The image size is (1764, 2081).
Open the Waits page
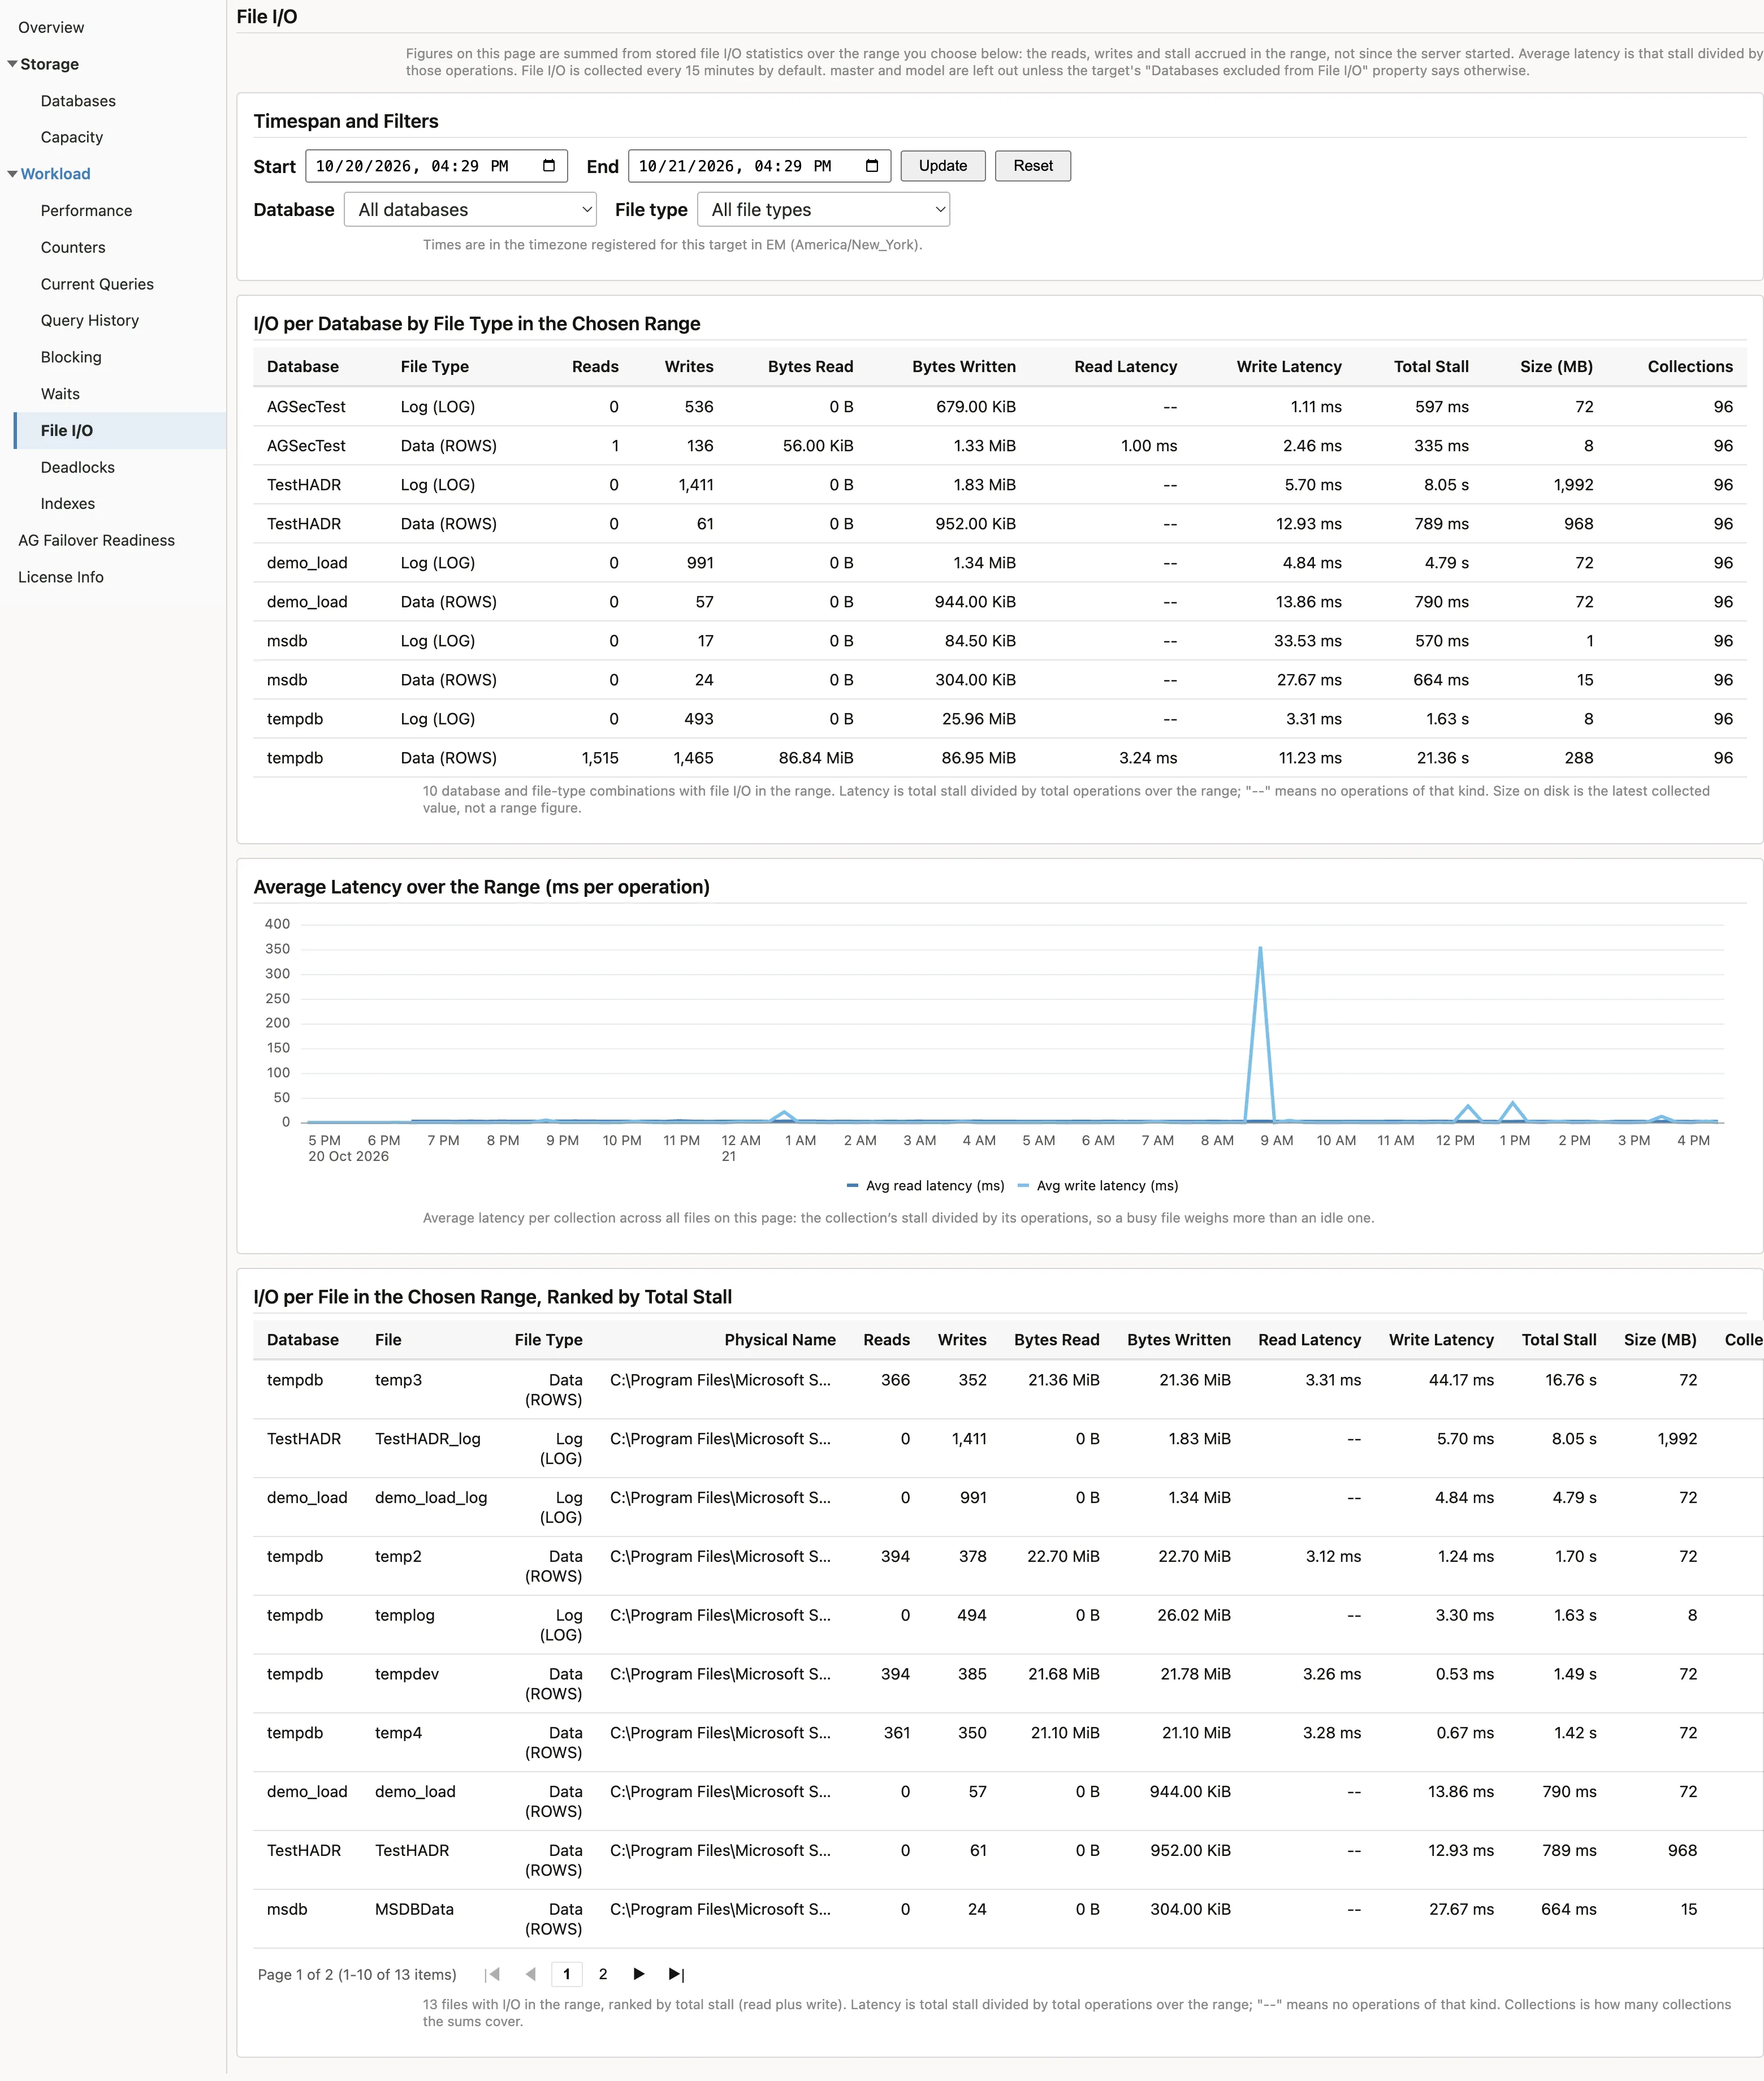click(60, 394)
